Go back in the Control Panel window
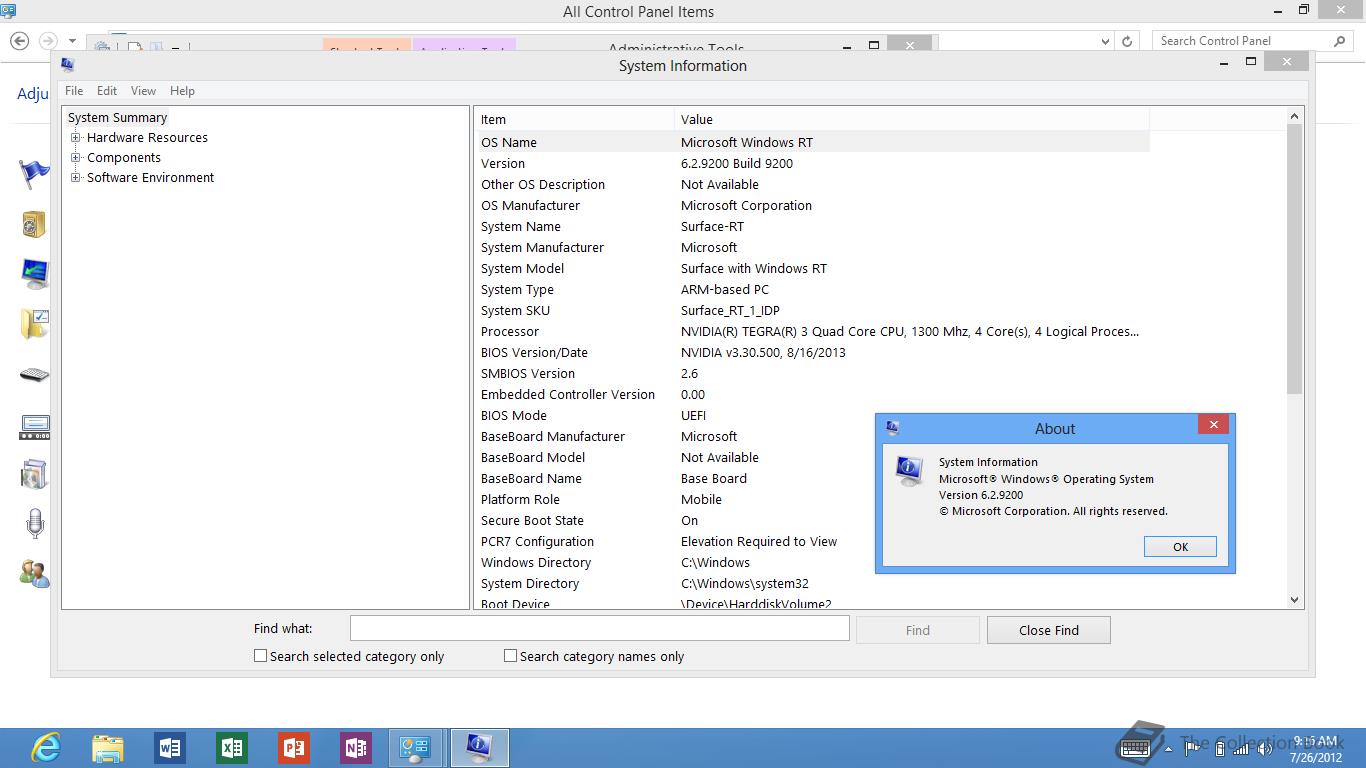Screen dimensions: 1366x768 [x=19, y=41]
